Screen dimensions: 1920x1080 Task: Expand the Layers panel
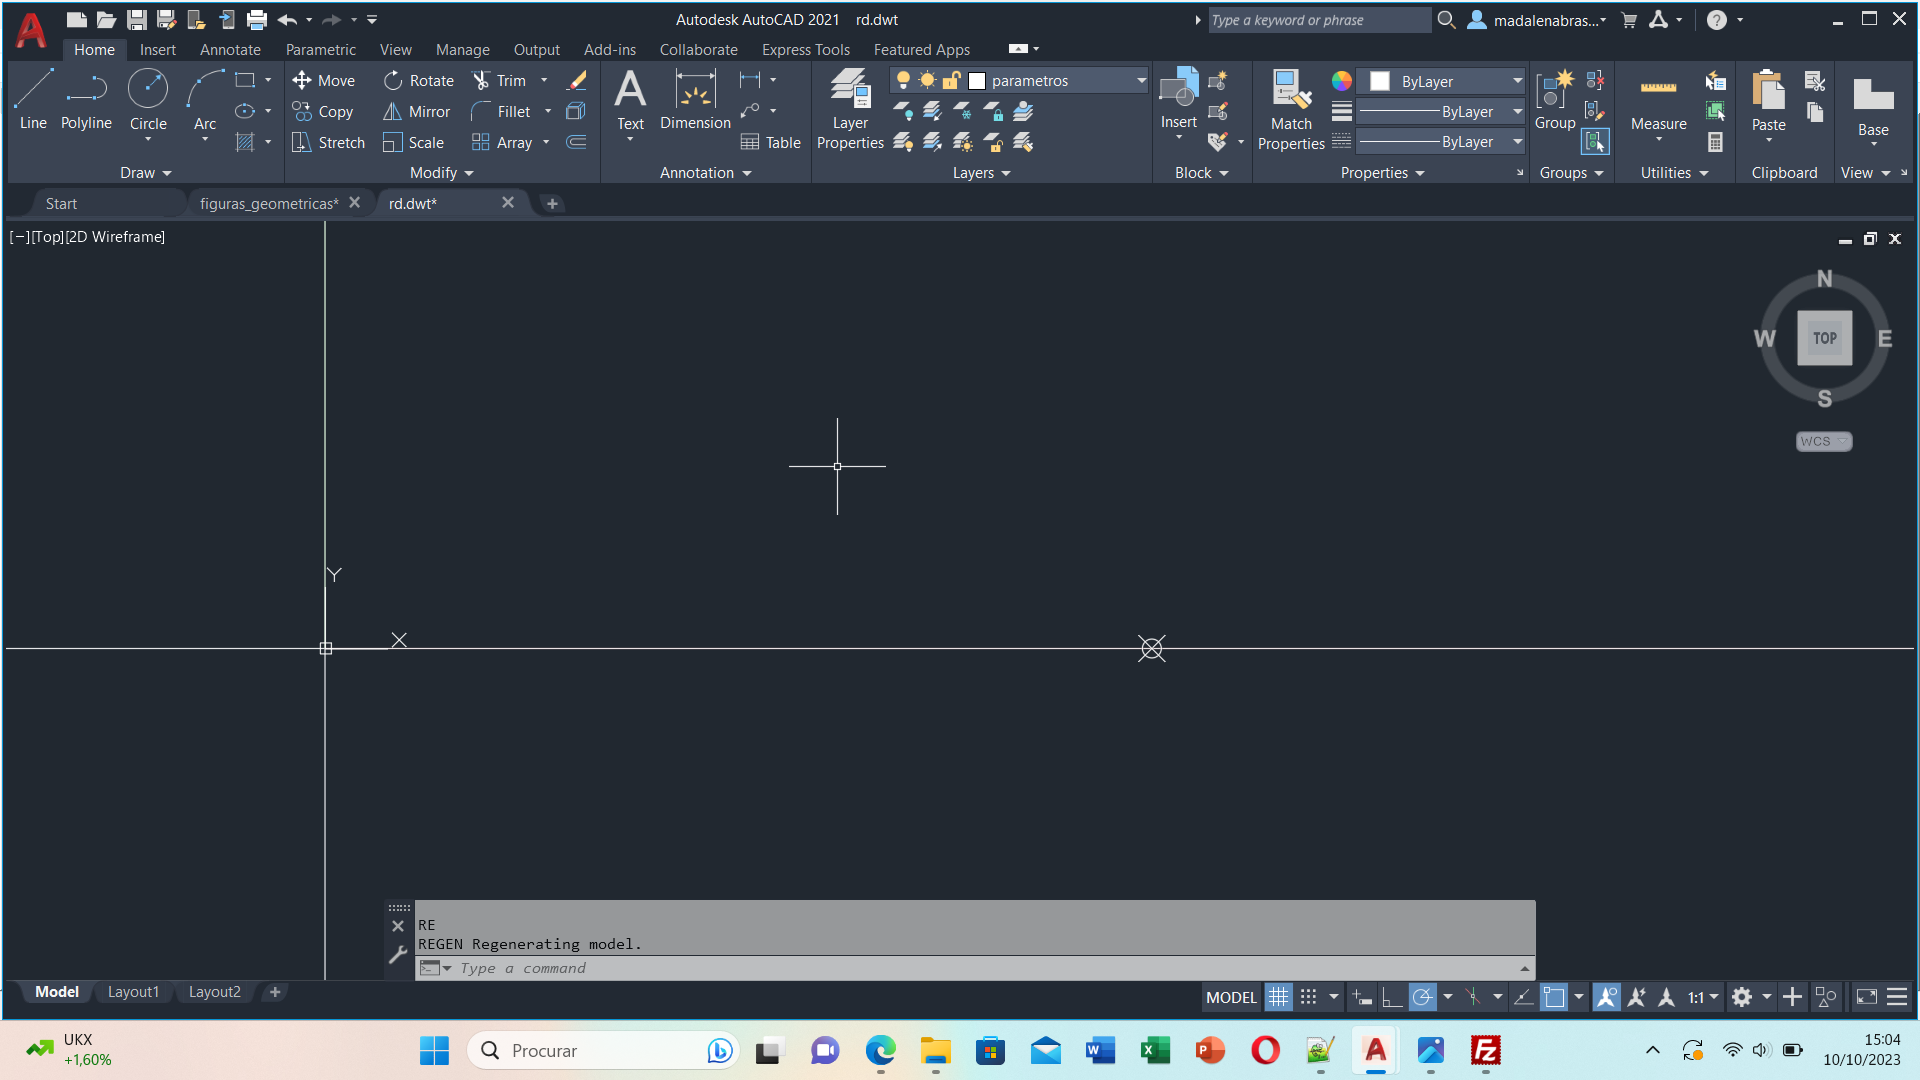tap(981, 173)
